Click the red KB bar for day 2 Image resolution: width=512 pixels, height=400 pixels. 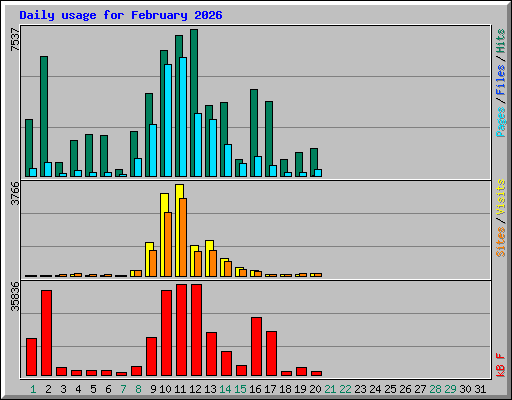(x=46, y=333)
